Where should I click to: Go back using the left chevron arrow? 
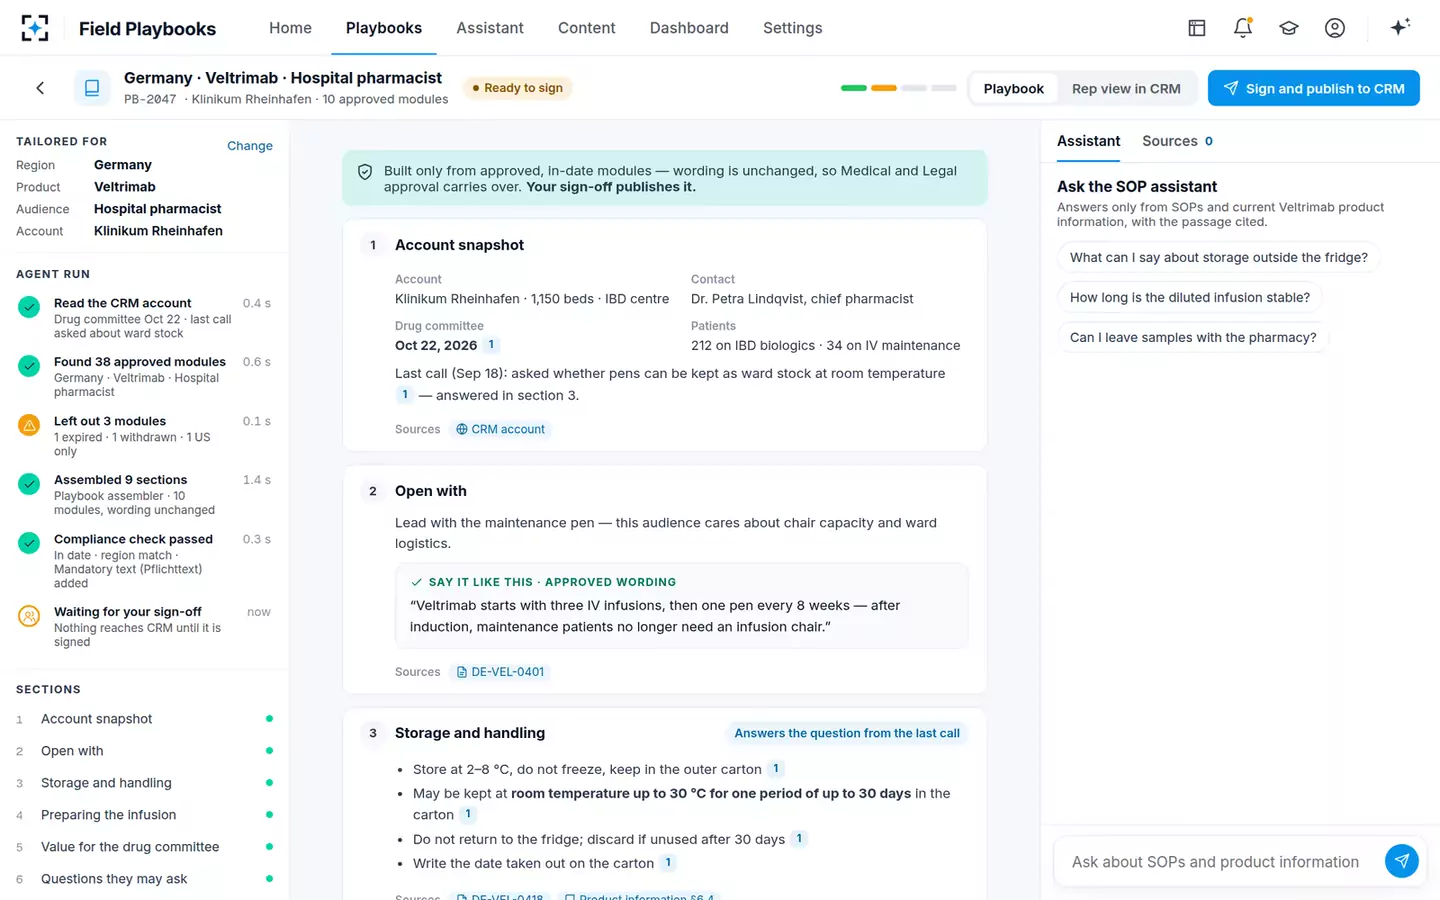tap(40, 88)
